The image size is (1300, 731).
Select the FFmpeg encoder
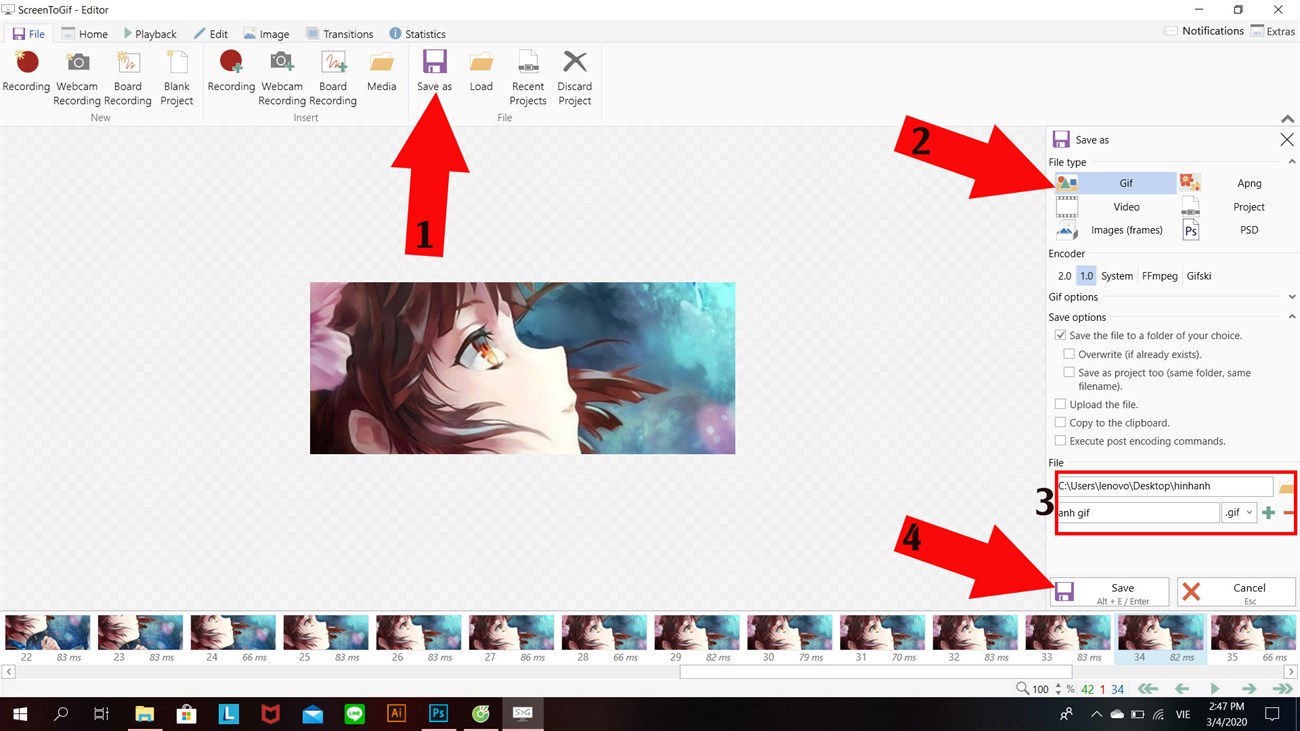pos(1159,276)
